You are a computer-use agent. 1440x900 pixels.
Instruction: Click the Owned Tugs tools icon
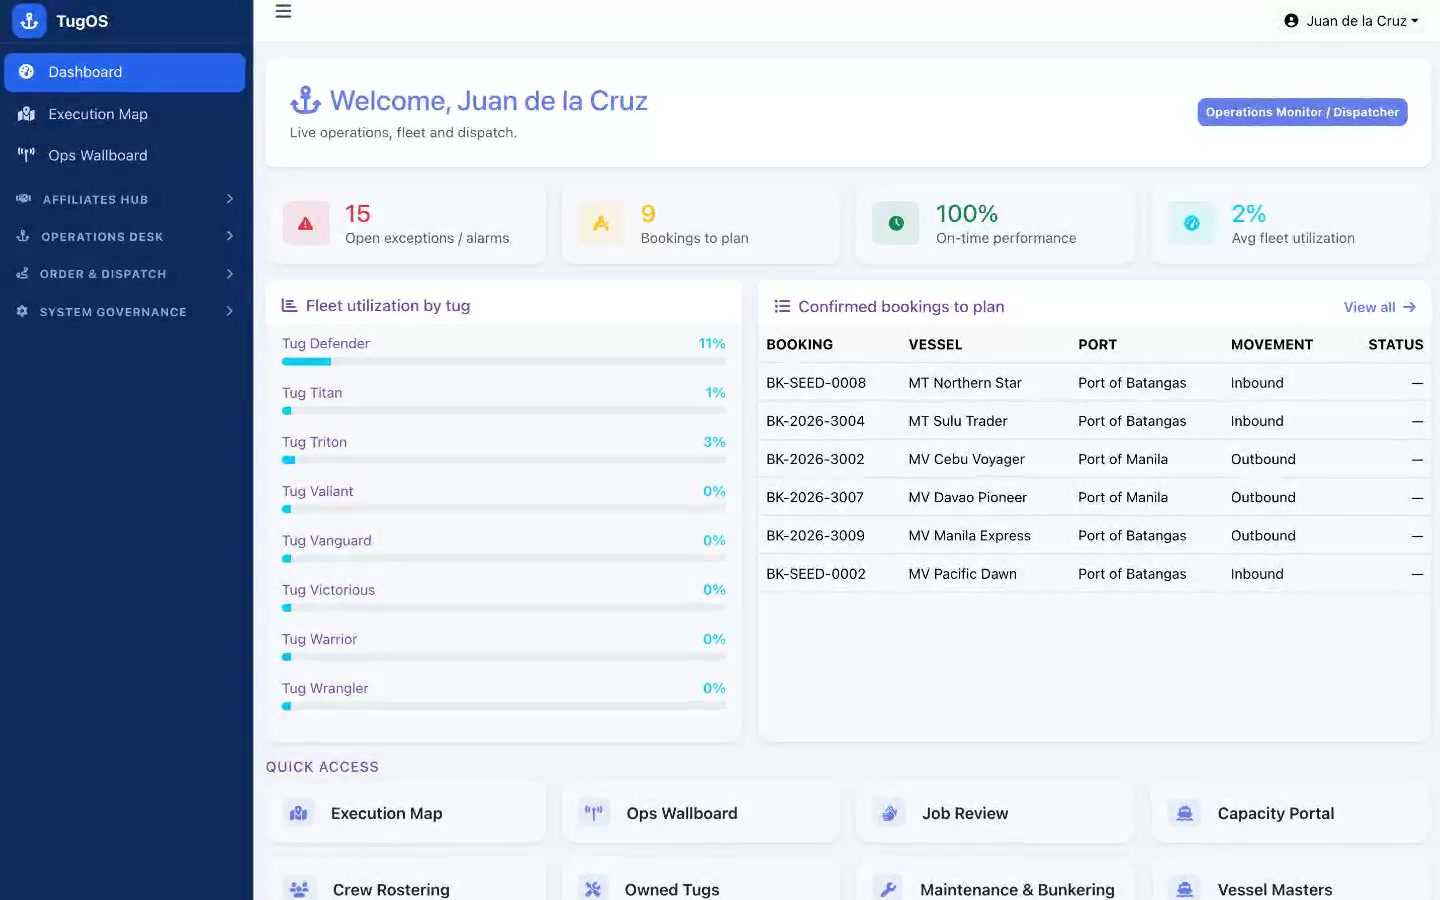point(593,889)
